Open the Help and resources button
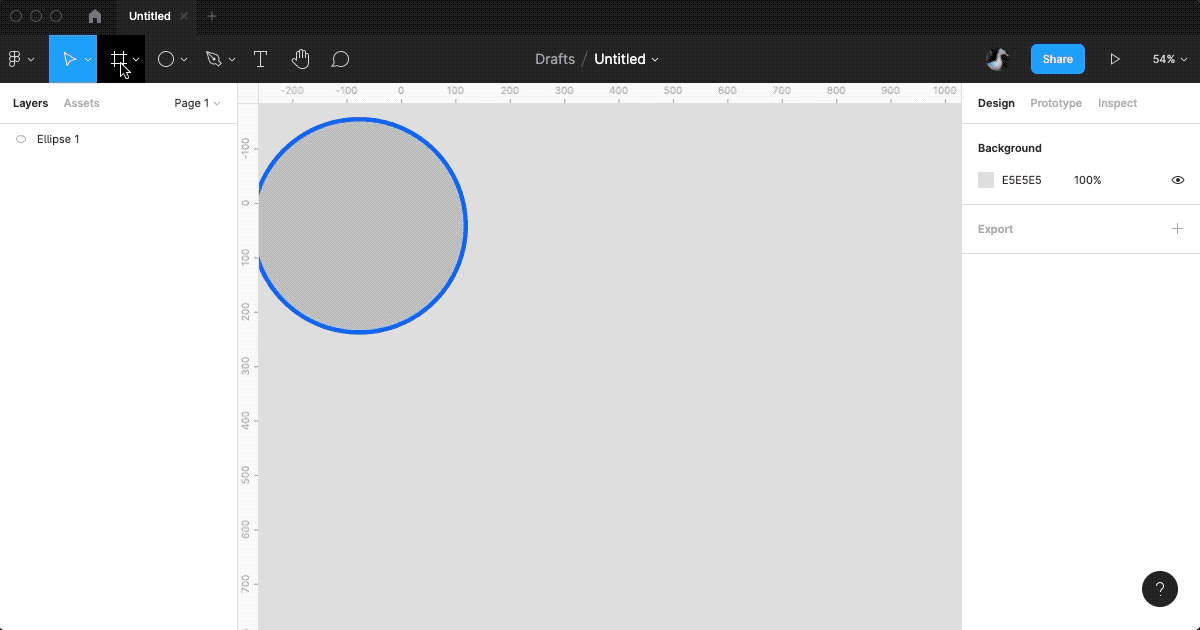This screenshot has height=630, width=1200. click(1160, 589)
